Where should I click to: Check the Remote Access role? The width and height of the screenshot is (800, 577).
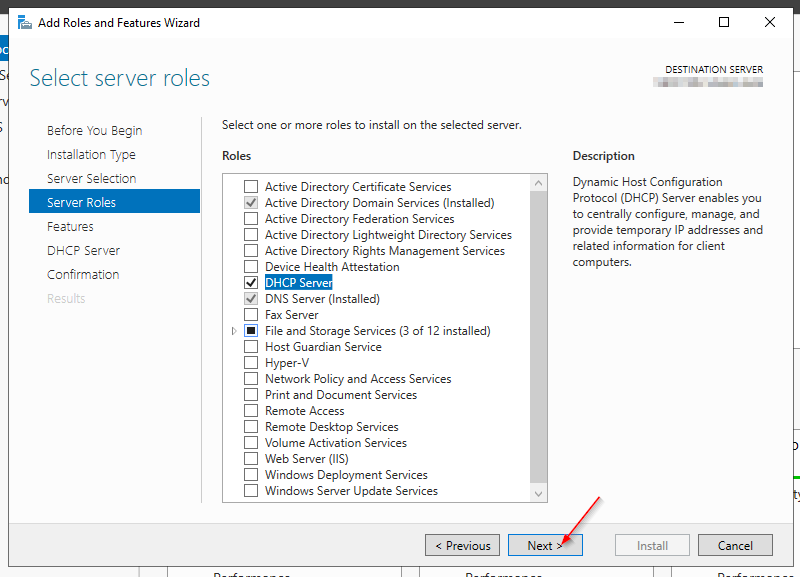(251, 411)
